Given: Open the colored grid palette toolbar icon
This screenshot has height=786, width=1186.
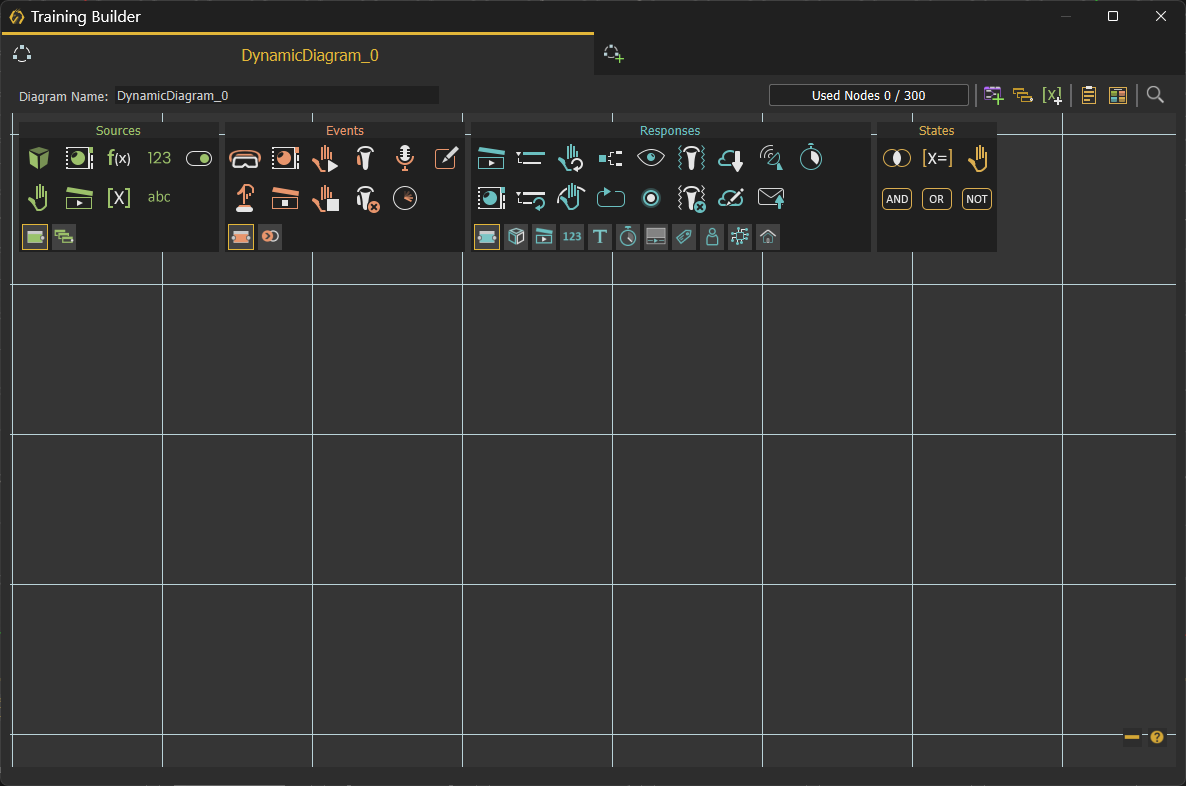Looking at the screenshot, I should [1118, 95].
